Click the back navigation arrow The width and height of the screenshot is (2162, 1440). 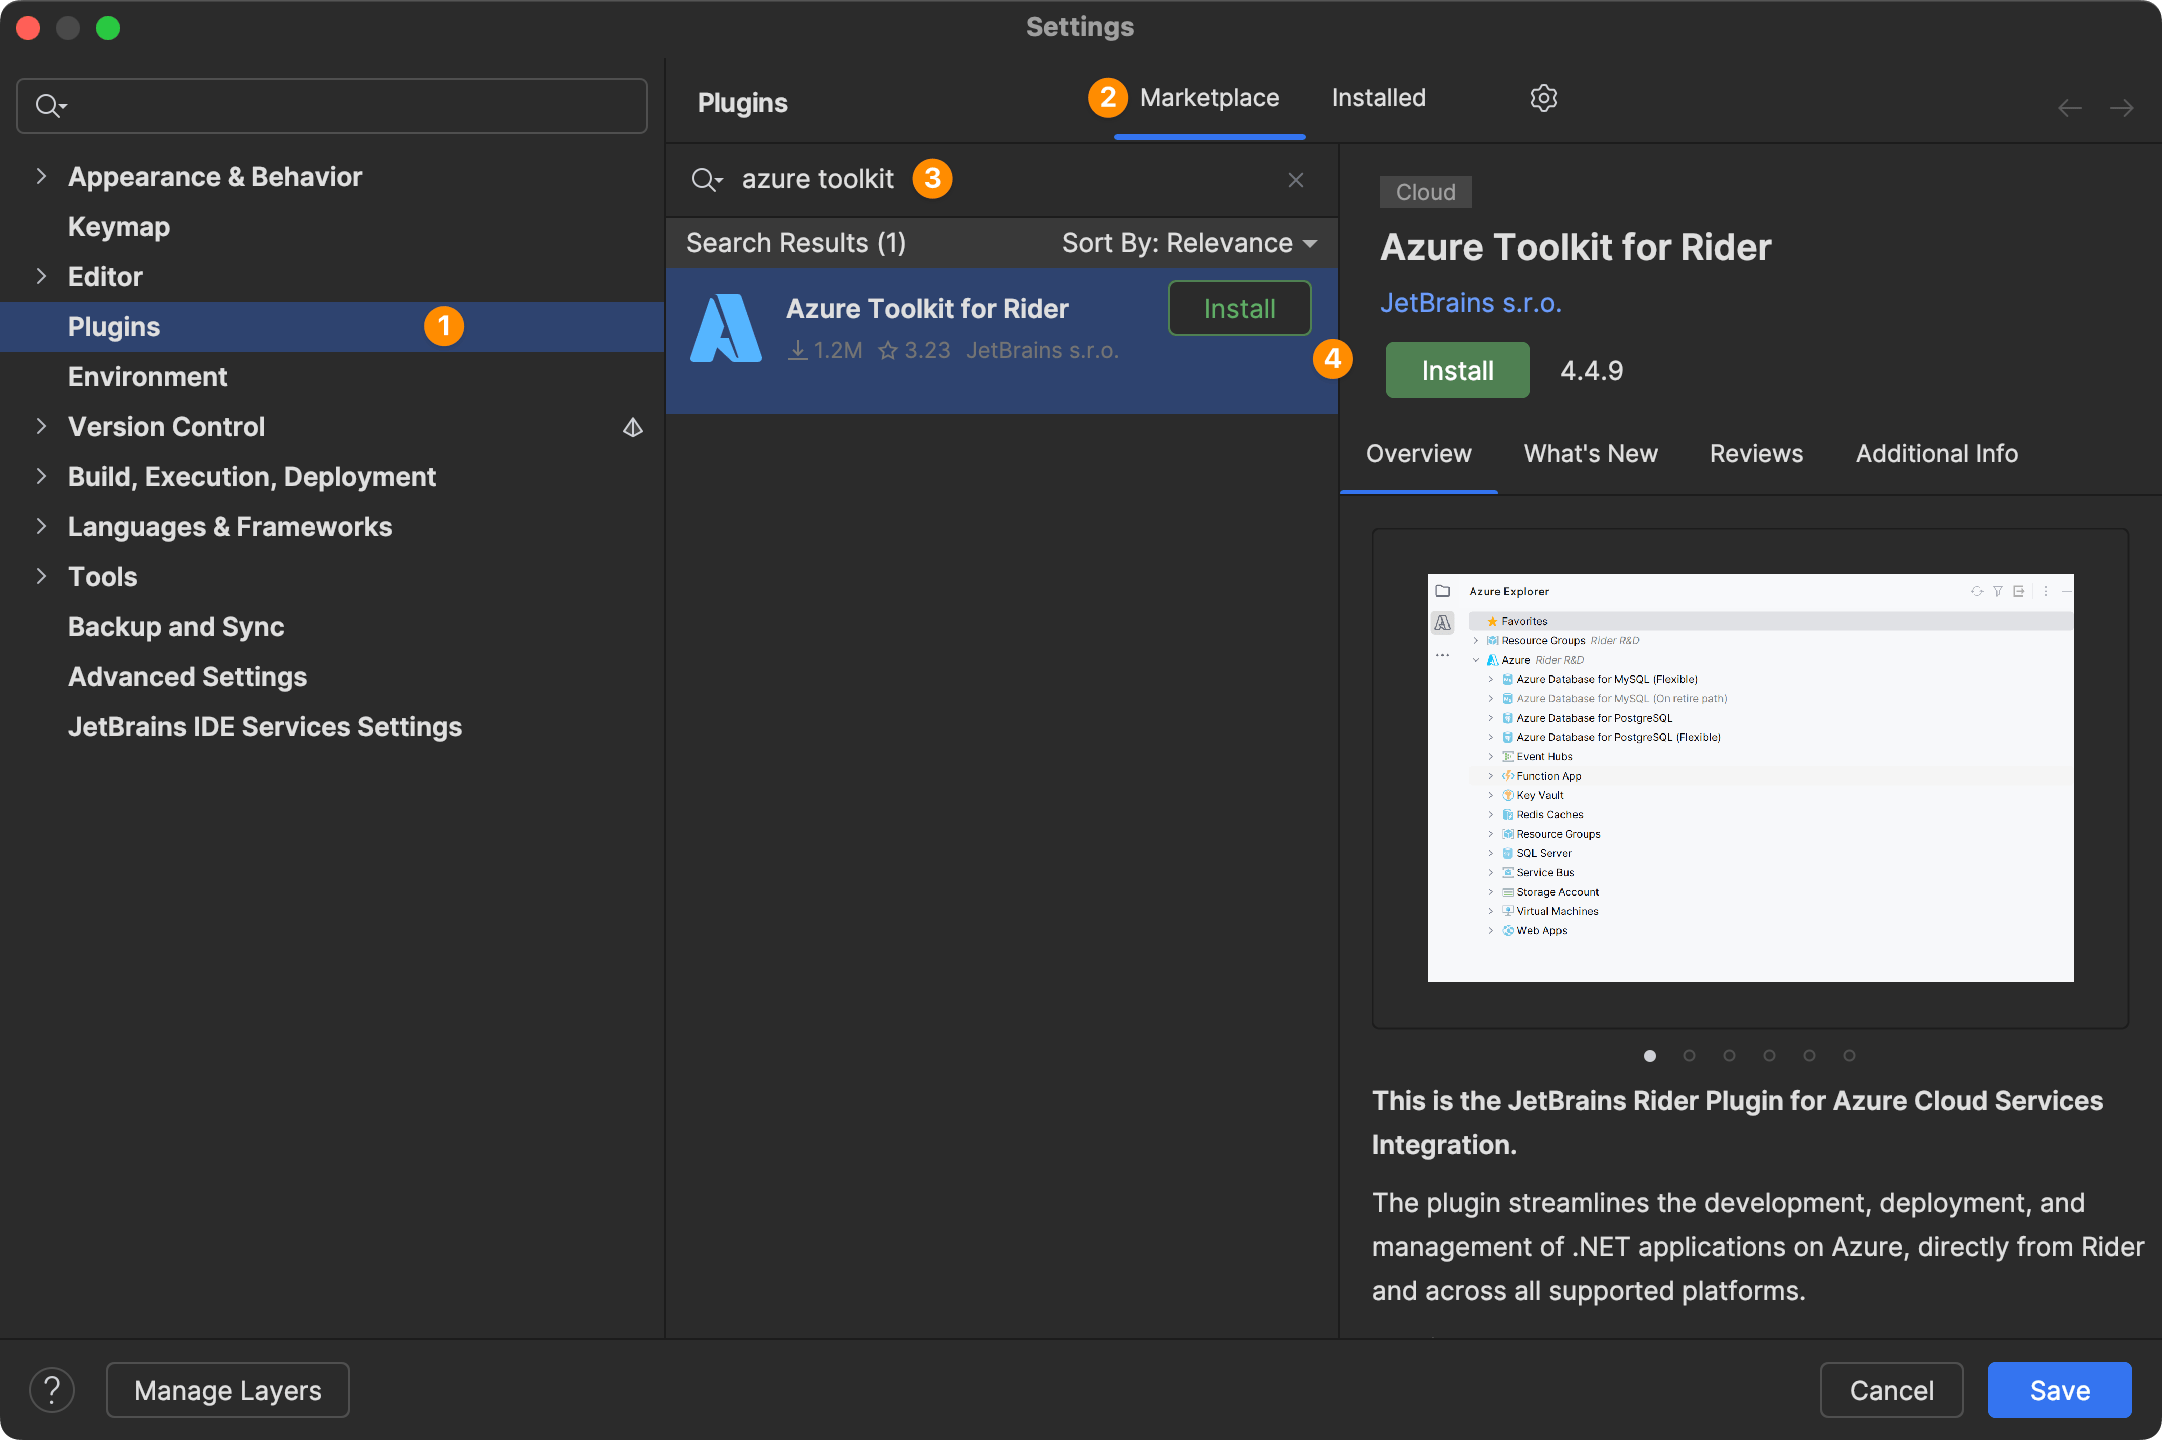pyautogui.click(x=2069, y=107)
